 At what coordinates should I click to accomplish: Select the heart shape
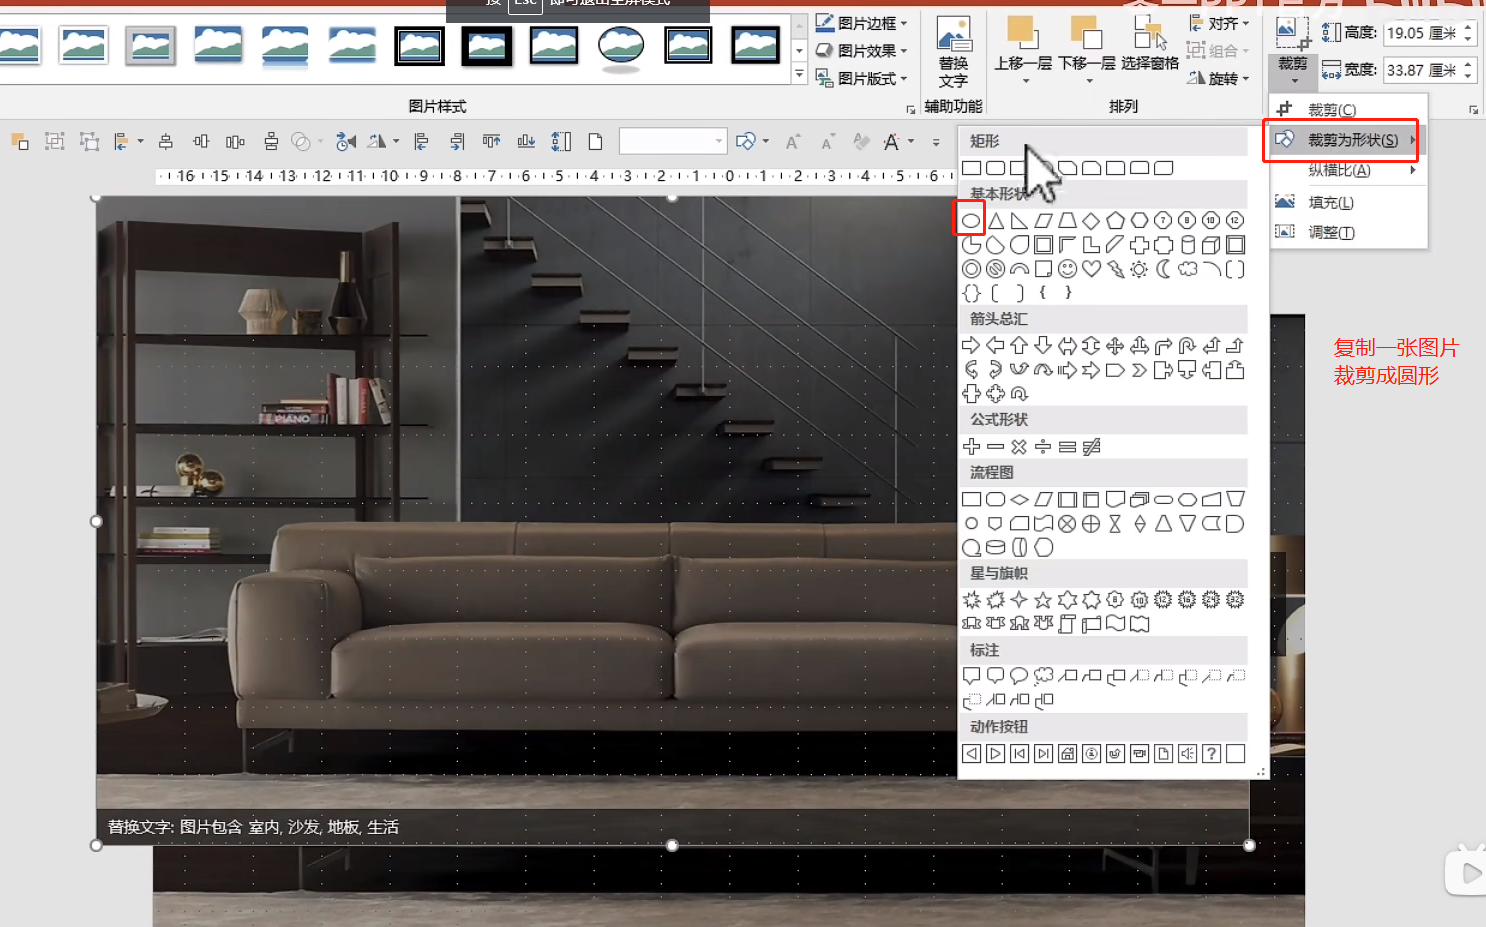[1091, 269]
